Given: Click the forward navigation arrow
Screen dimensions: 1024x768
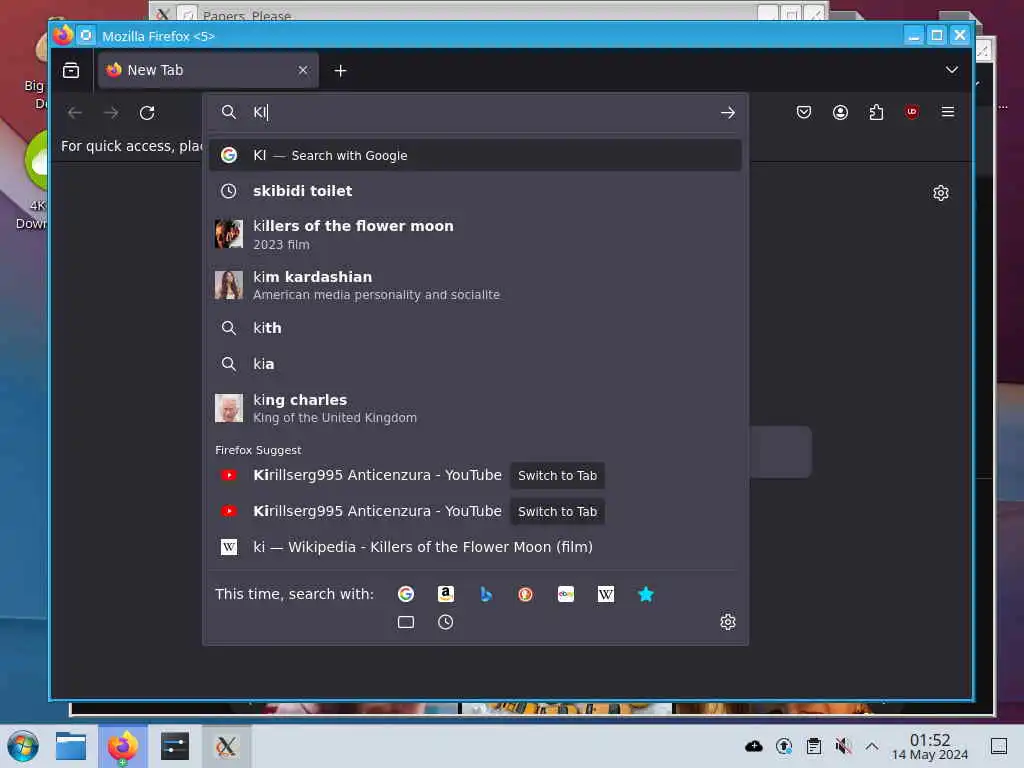Looking at the screenshot, I should pos(111,112).
